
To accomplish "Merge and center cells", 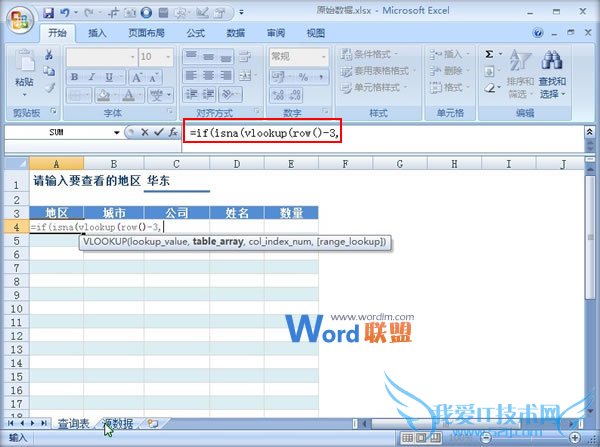I will [x=245, y=75].
